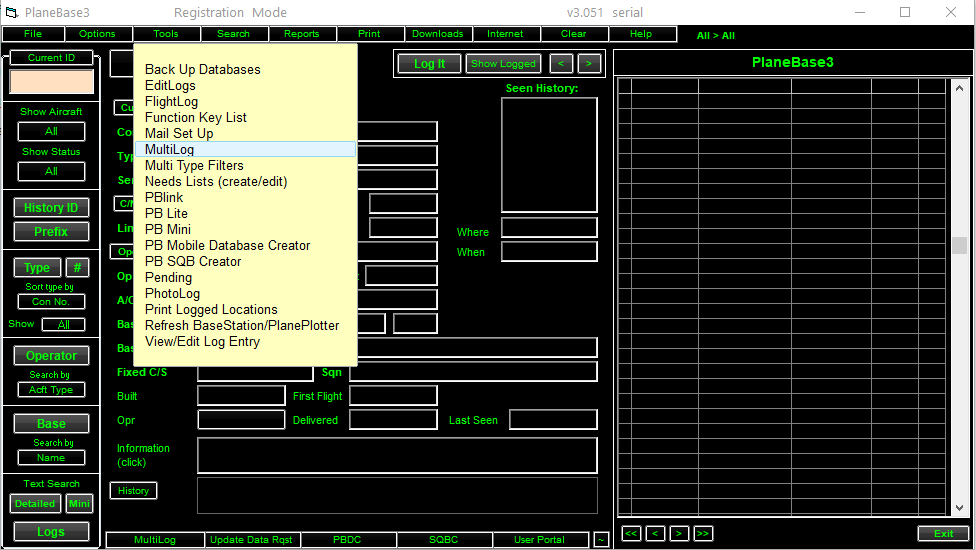Jump to last record with '>>' button
The height and width of the screenshot is (550, 976).
tap(703, 533)
